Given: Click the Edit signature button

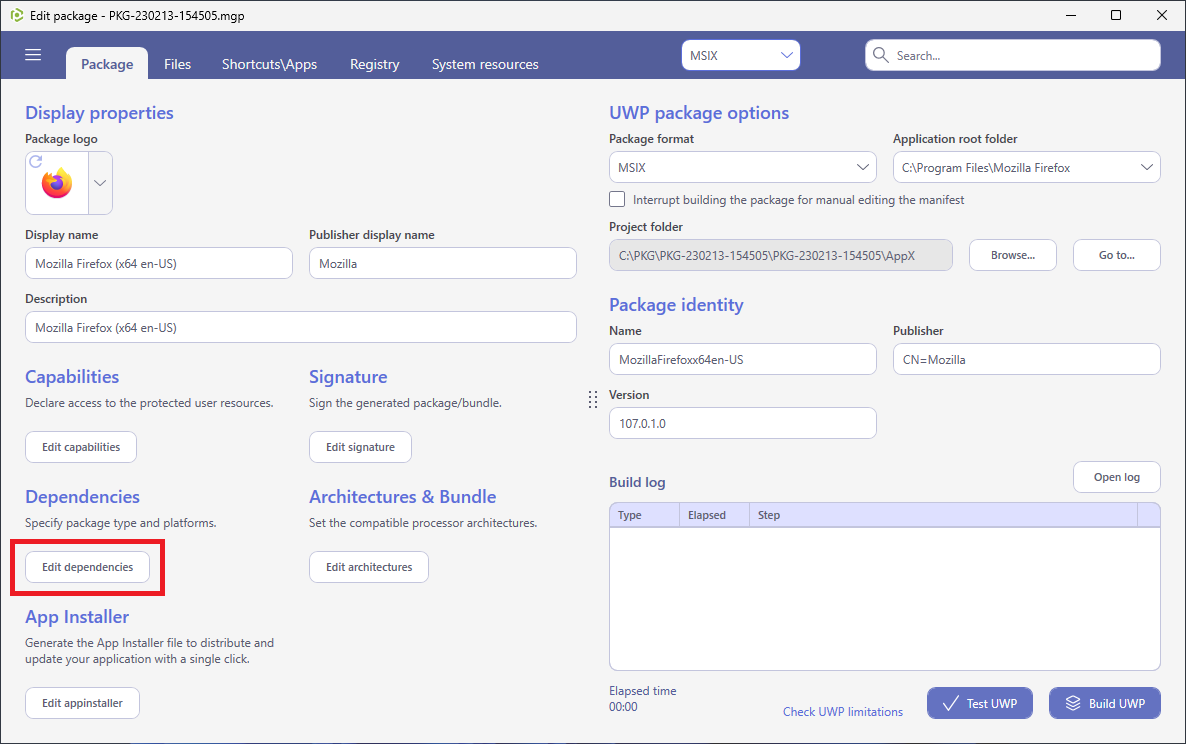Looking at the screenshot, I should coord(360,447).
